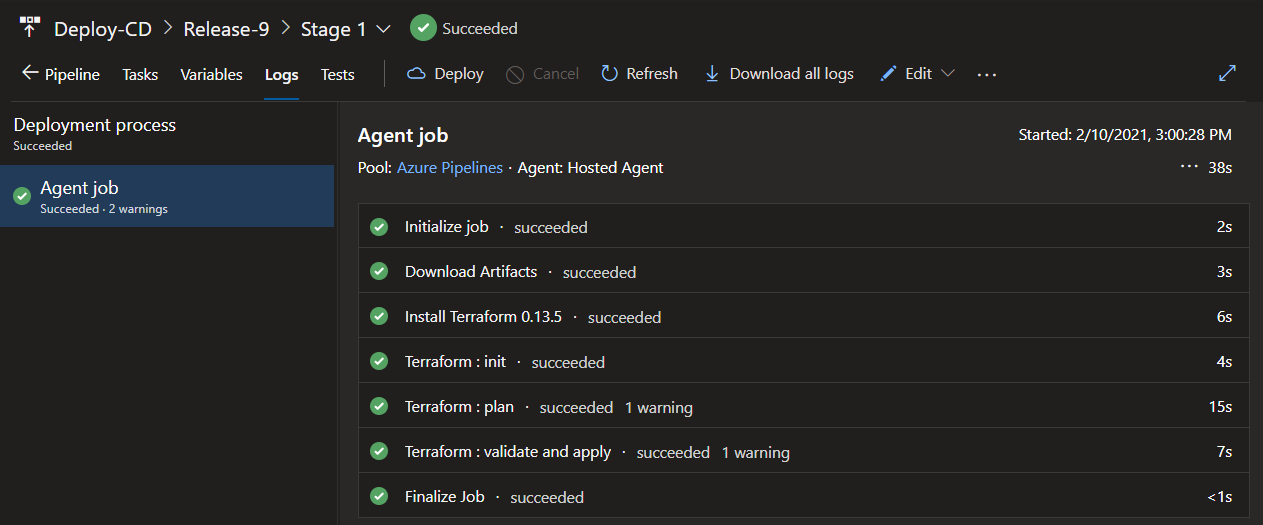Switch to the Variables tab
The height and width of the screenshot is (525, 1263).
[211, 74]
